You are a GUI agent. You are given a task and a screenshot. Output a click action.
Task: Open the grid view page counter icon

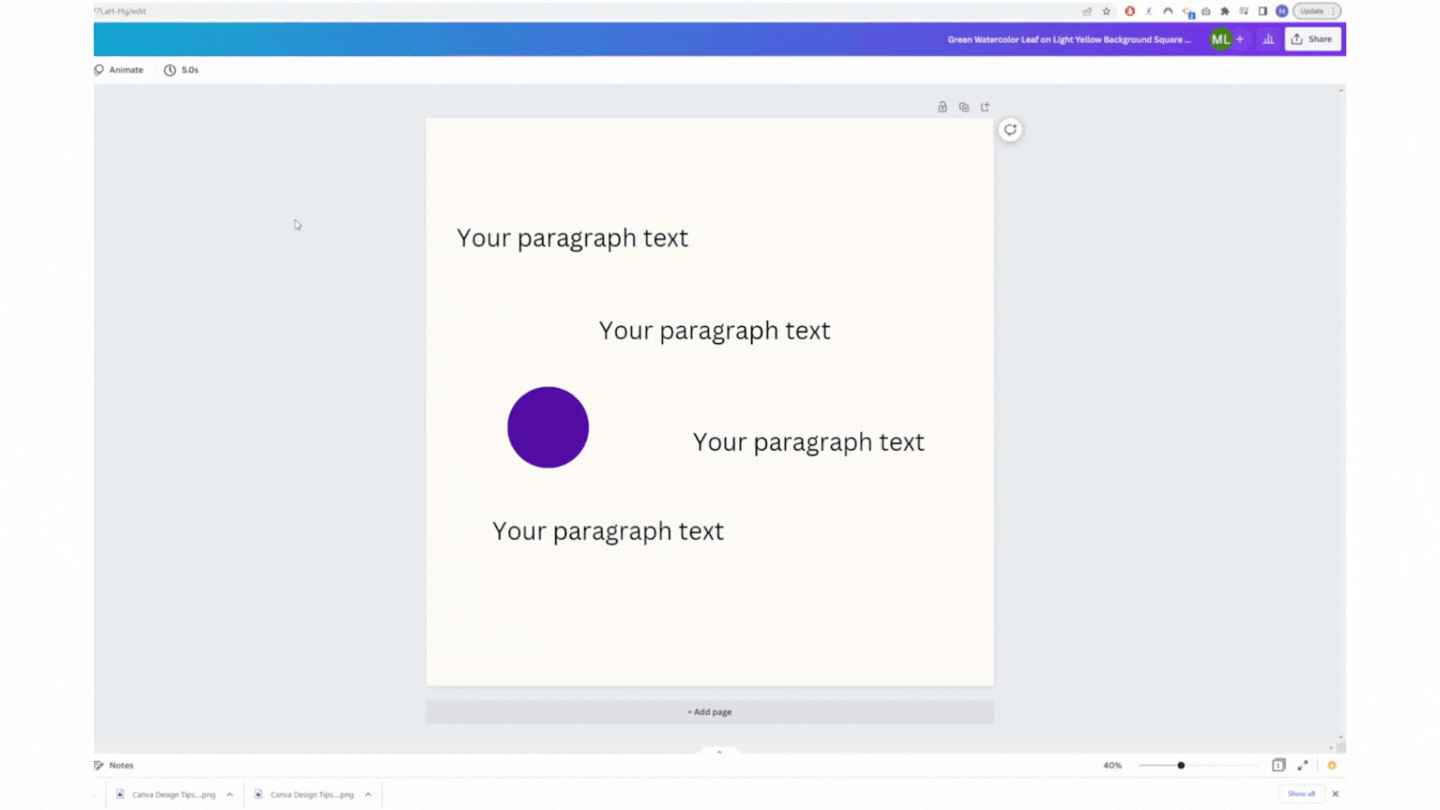tap(1278, 765)
